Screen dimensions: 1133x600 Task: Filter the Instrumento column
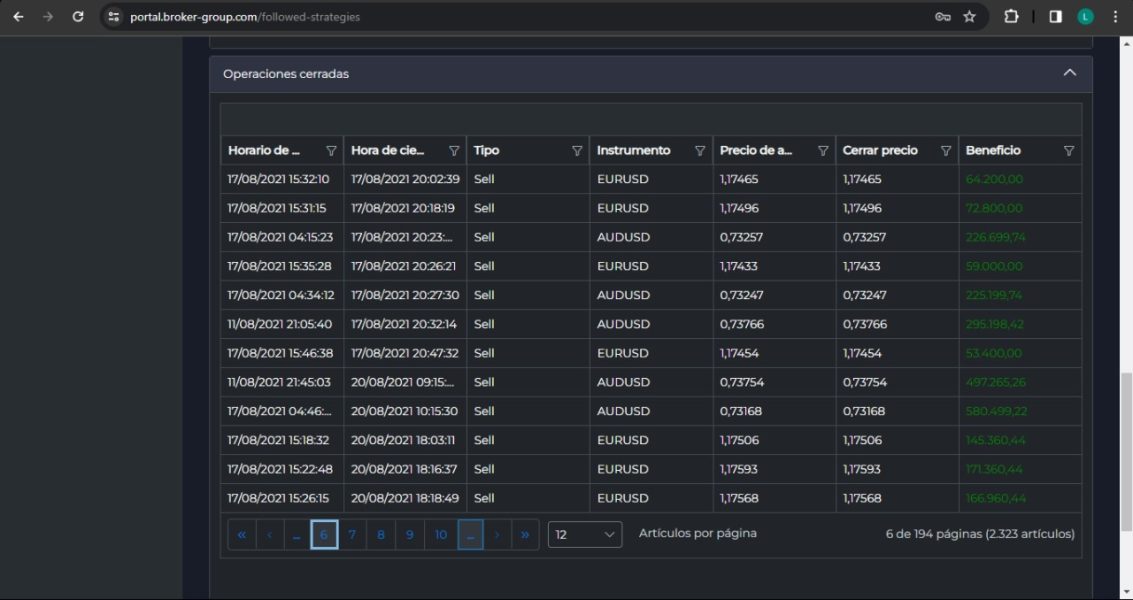point(700,151)
